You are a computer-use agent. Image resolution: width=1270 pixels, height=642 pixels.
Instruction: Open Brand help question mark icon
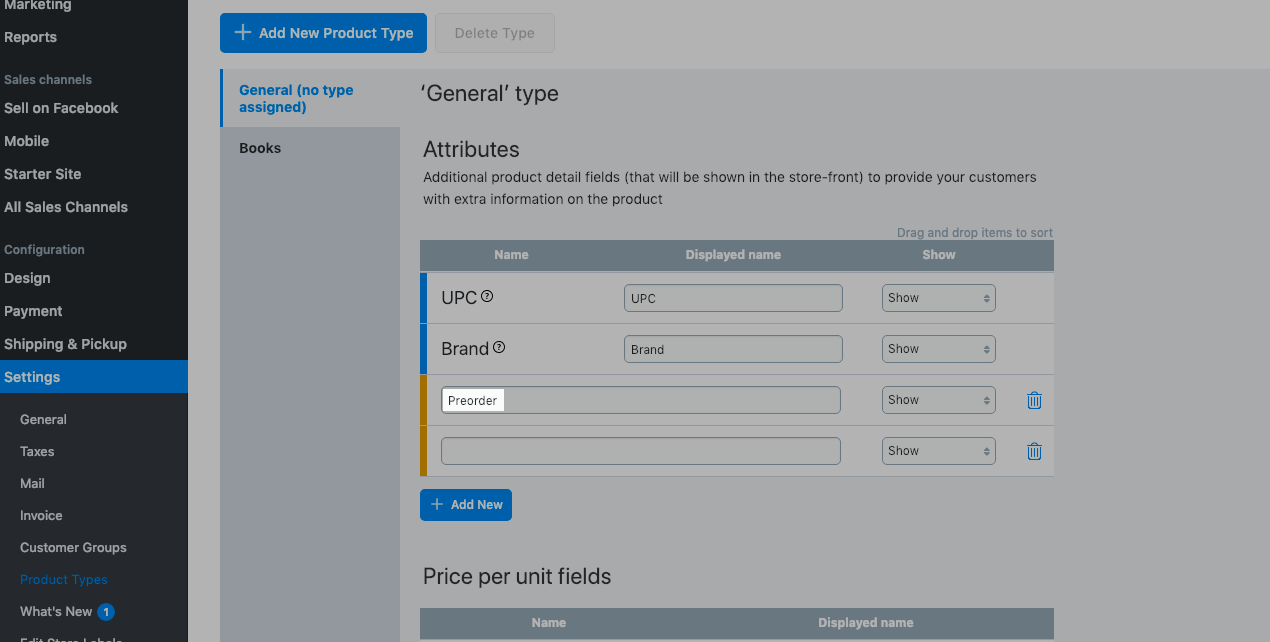click(x=499, y=348)
